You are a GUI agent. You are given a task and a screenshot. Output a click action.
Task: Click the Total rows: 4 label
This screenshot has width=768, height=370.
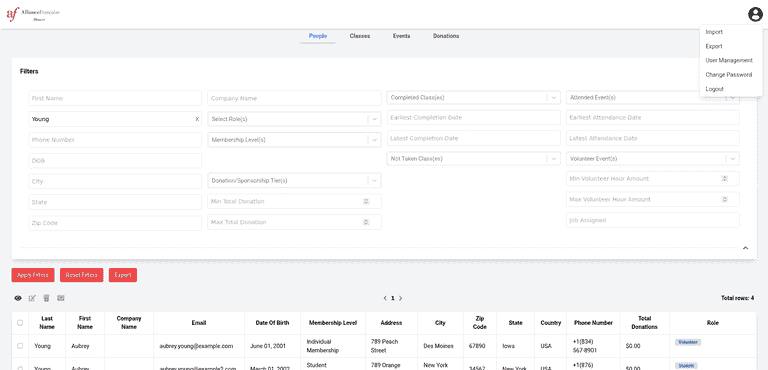pos(738,298)
